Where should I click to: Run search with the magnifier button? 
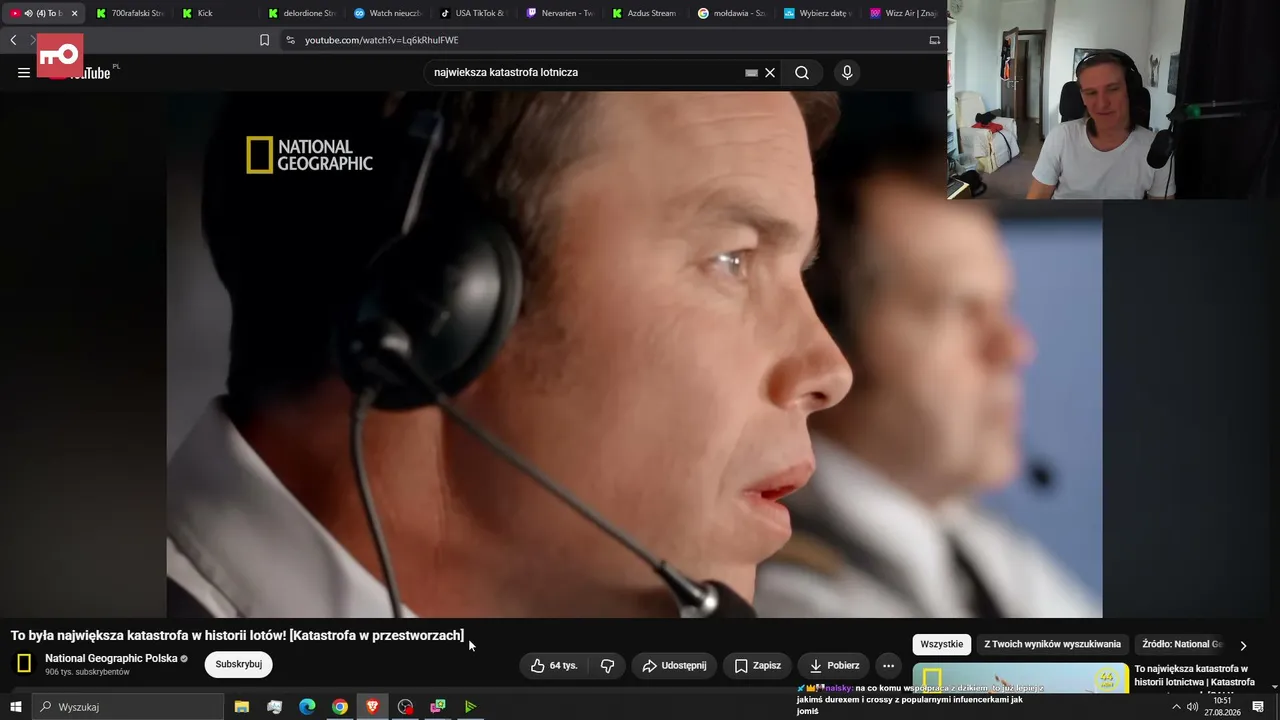point(802,73)
